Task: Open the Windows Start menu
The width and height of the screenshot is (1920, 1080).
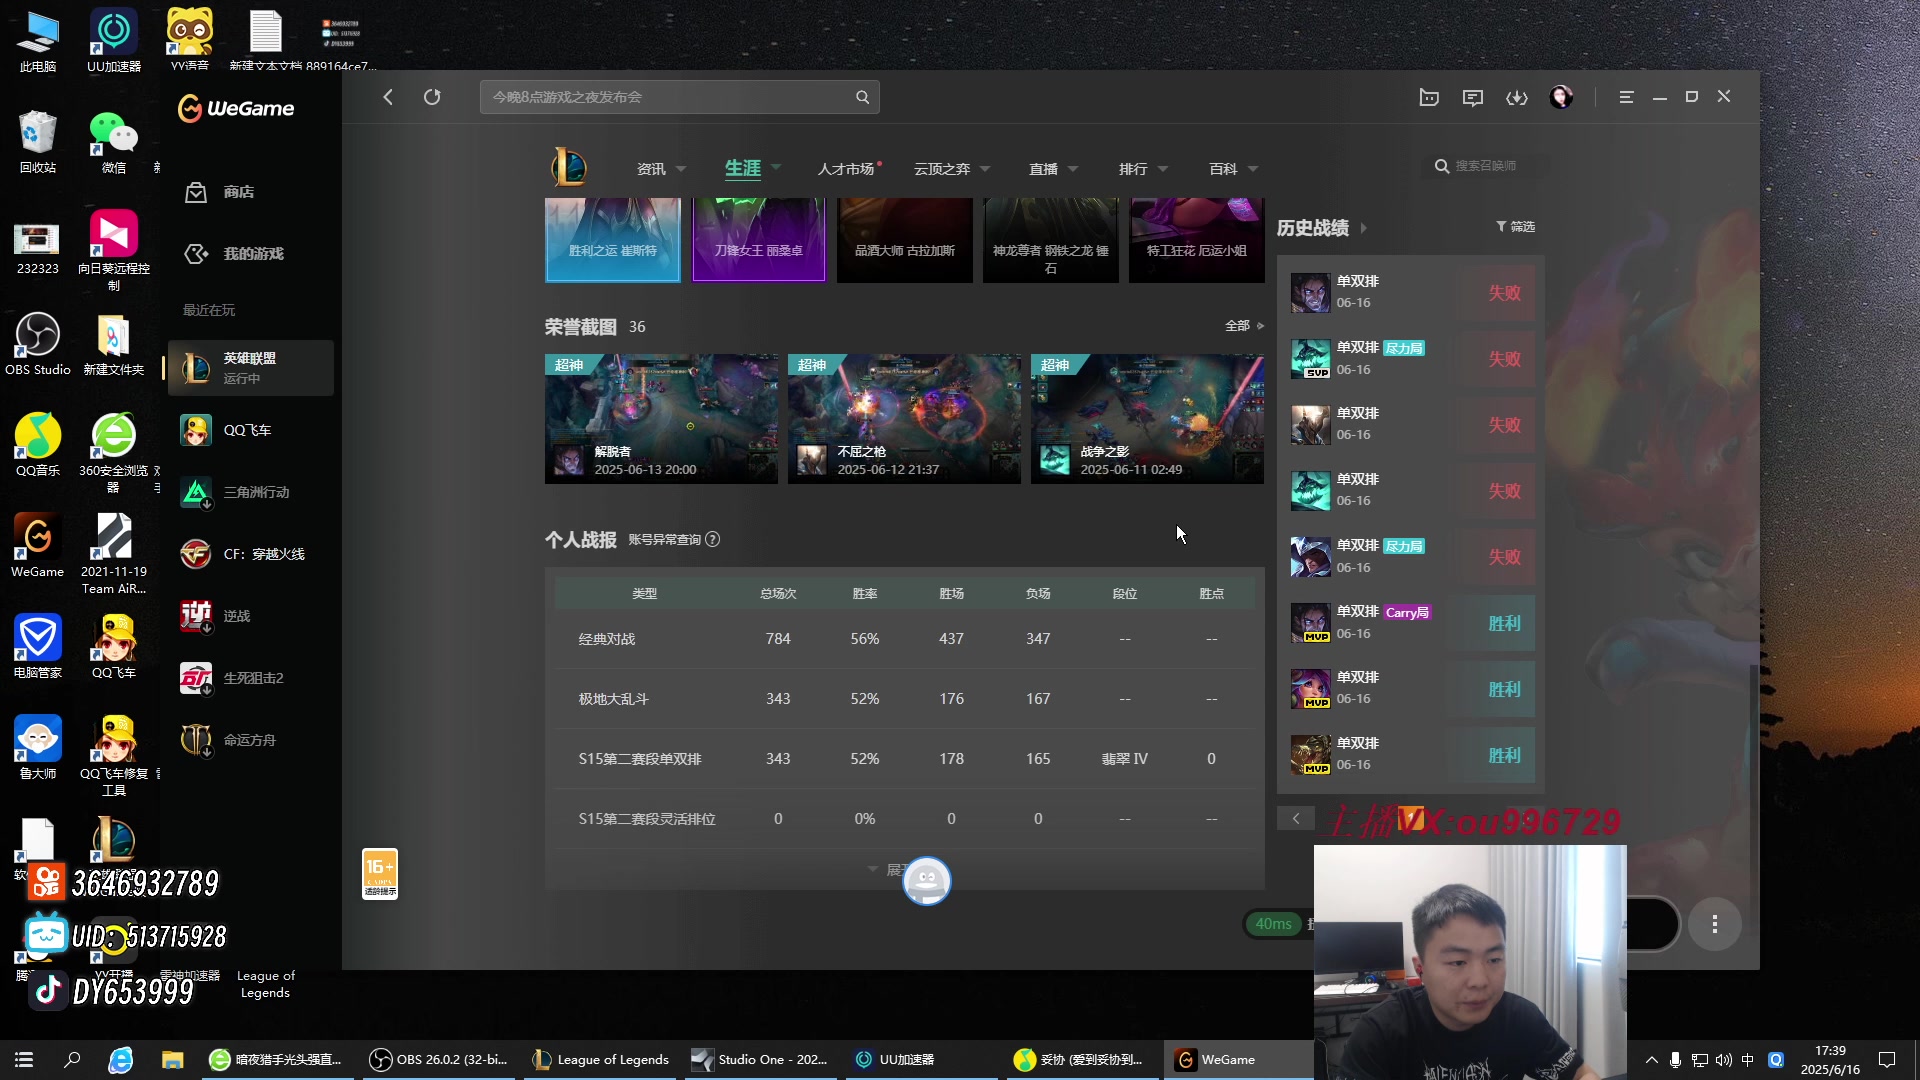Action: coord(24,1060)
